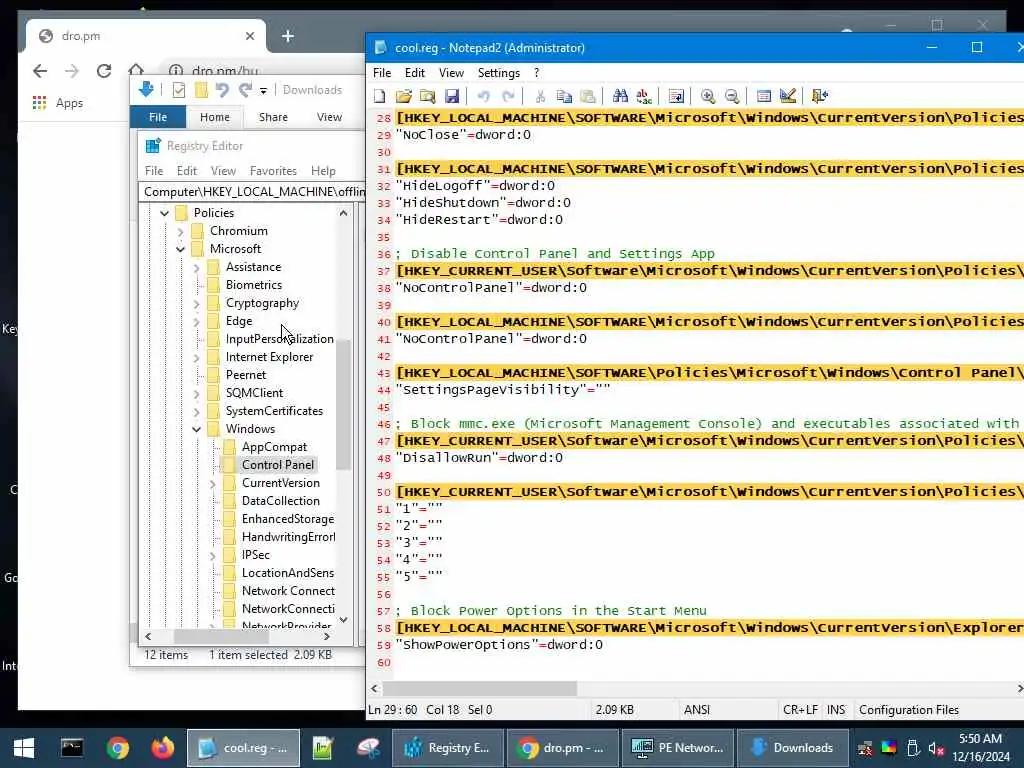Click Redo arrow in Notepad2 toolbar
Image resolution: width=1024 pixels, height=768 pixels.
[x=508, y=97]
